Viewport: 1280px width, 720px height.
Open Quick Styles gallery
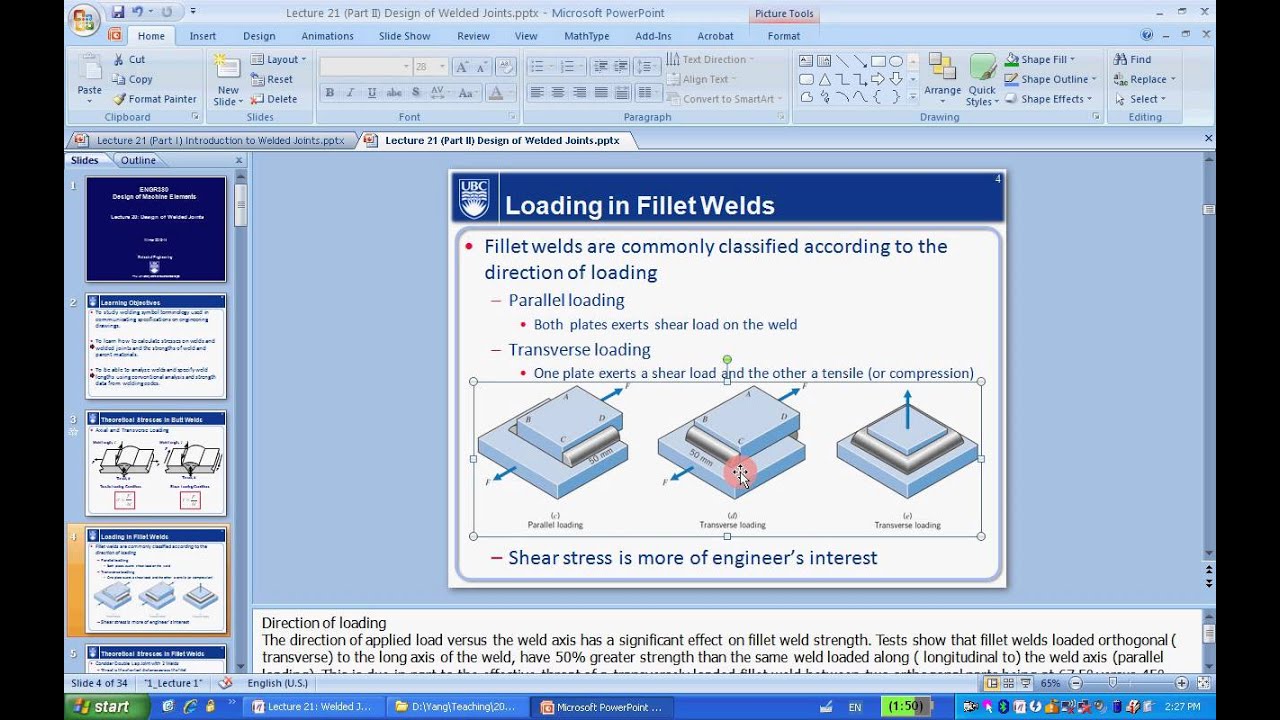point(982,80)
